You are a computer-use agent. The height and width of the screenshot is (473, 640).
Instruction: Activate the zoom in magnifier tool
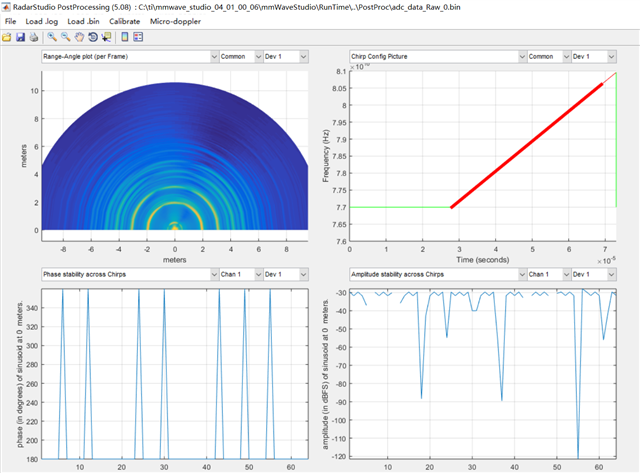pyautogui.click(x=52, y=37)
